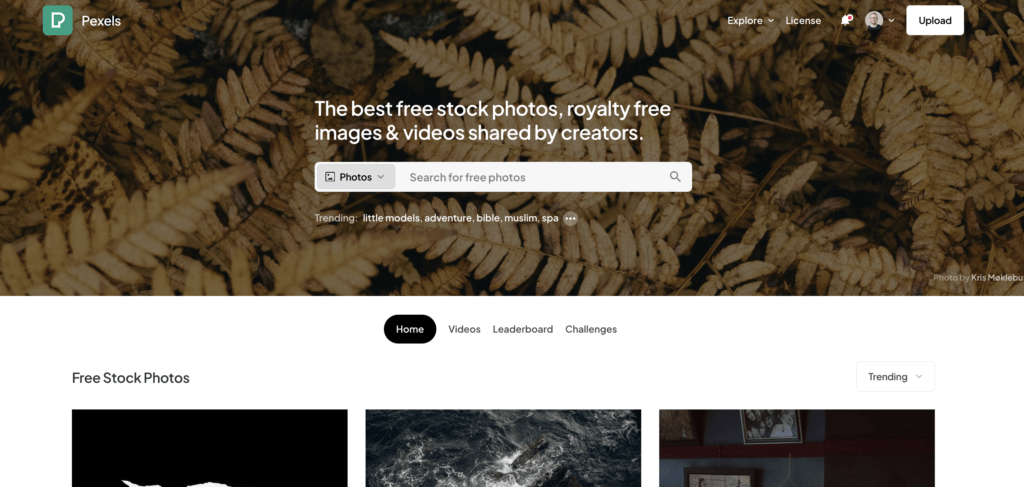The height and width of the screenshot is (487, 1024).
Task: Click the Pexels brand name text
Action: pyautogui.click(x=101, y=21)
